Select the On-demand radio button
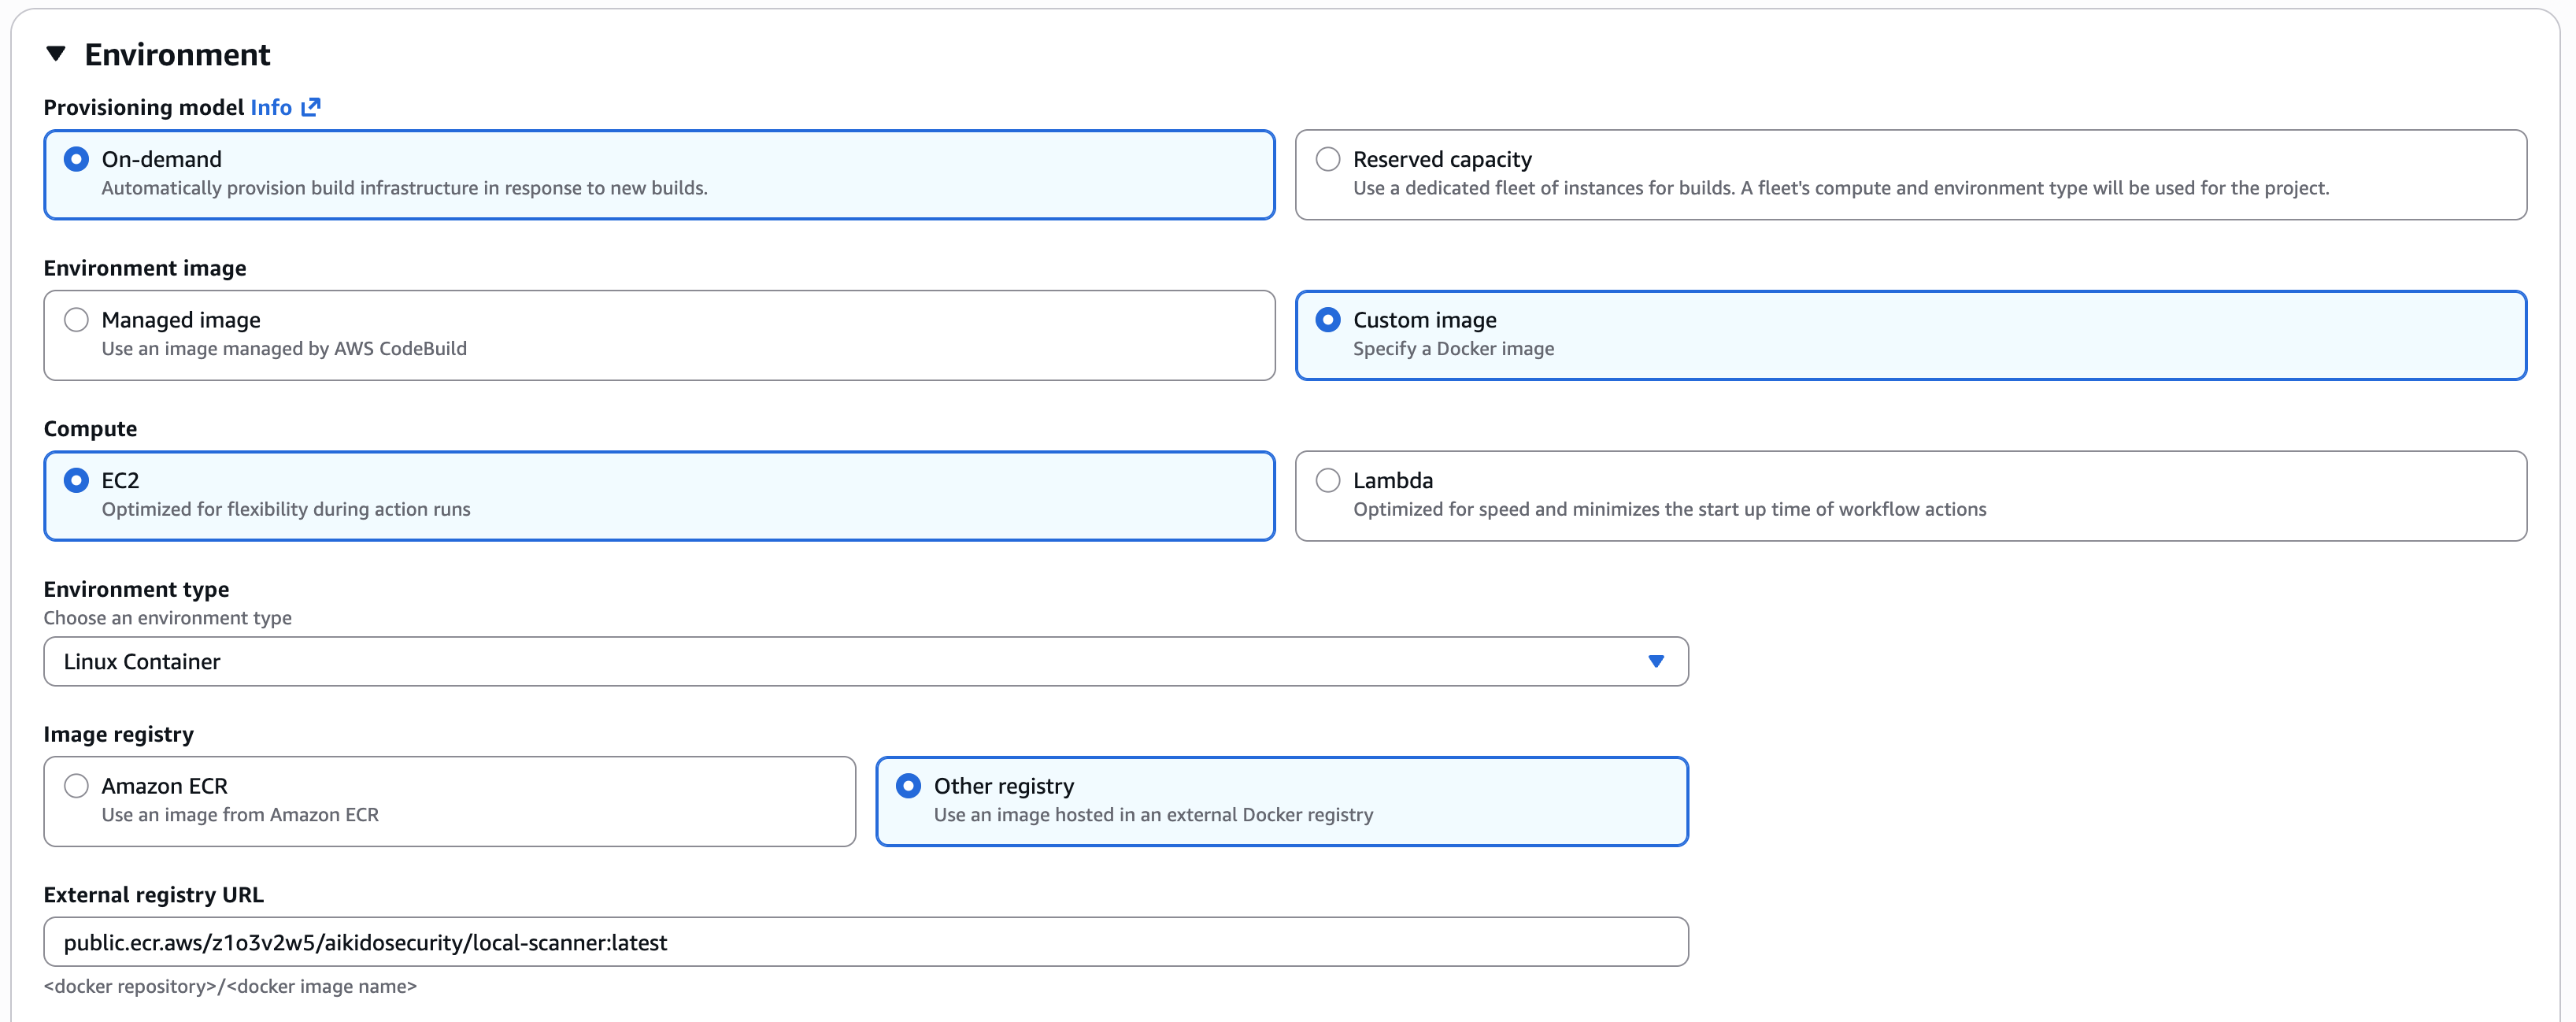 point(76,159)
